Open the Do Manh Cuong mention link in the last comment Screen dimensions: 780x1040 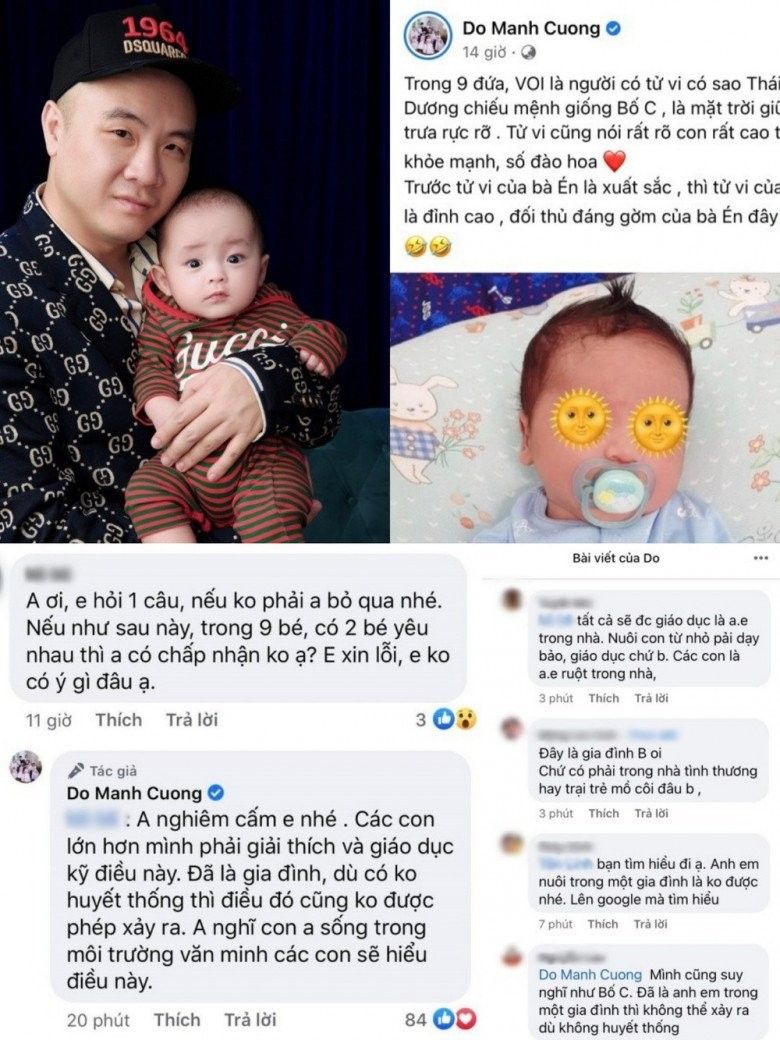pyautogui.click(x=590, y=974)
